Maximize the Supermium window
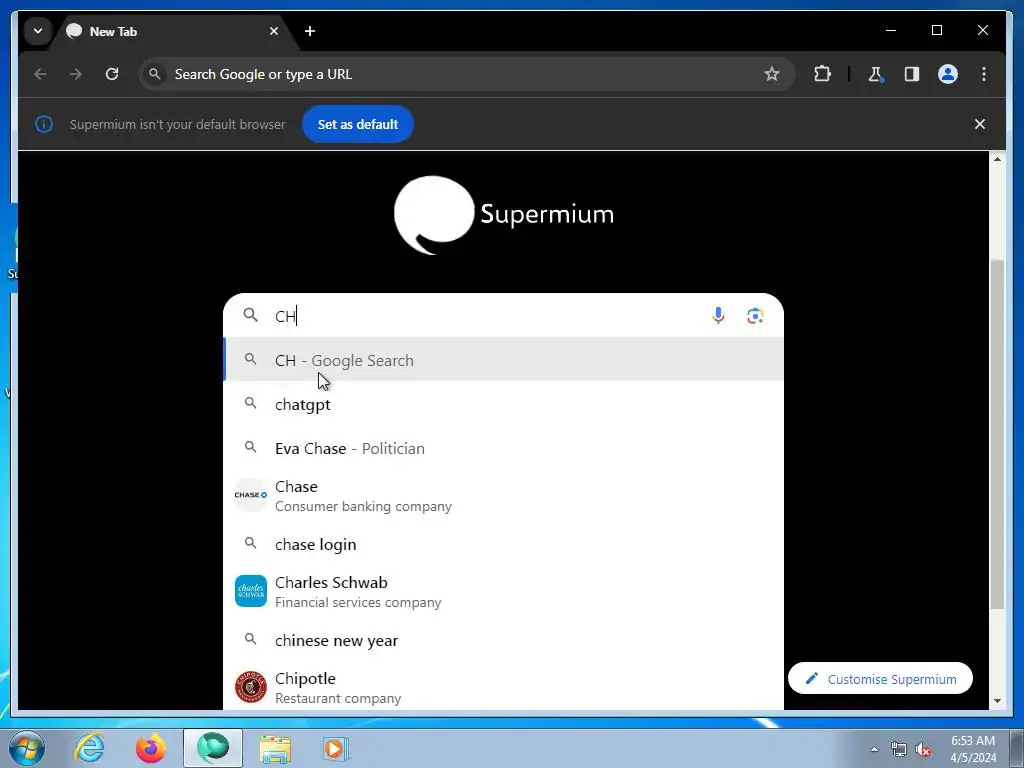This screenshot has width=1024, height=768. [937, 30]
